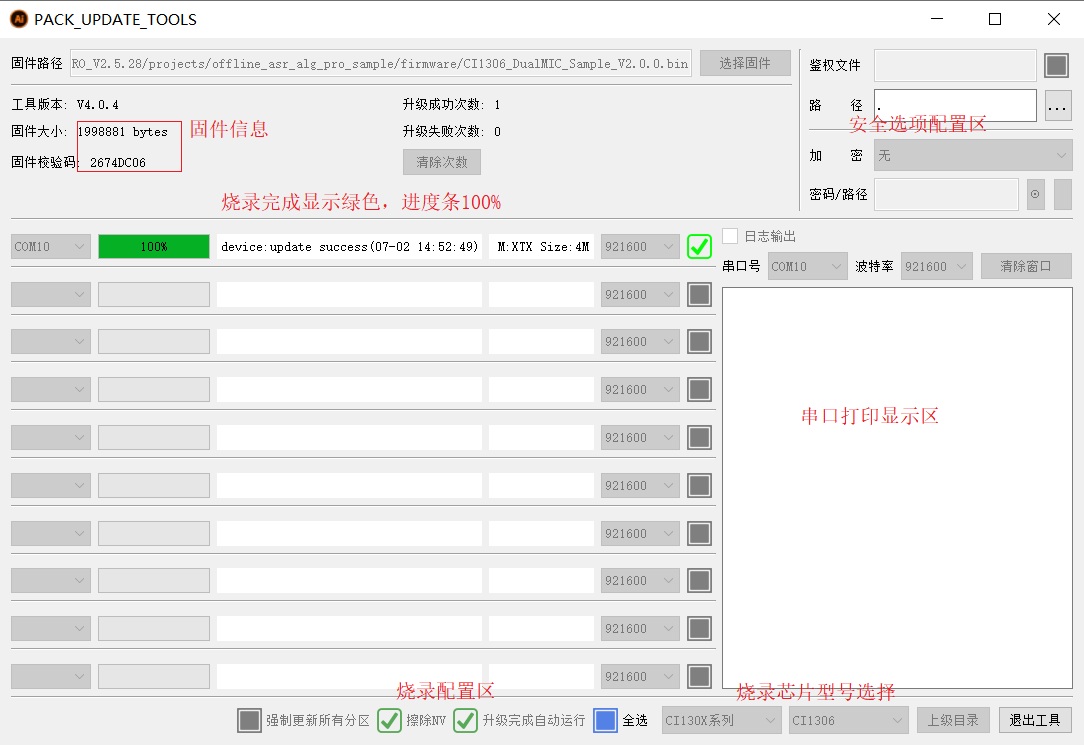Open the CI130X系列 chip series dropdown
Screen dimensions: 1084x746
point(721,720)
